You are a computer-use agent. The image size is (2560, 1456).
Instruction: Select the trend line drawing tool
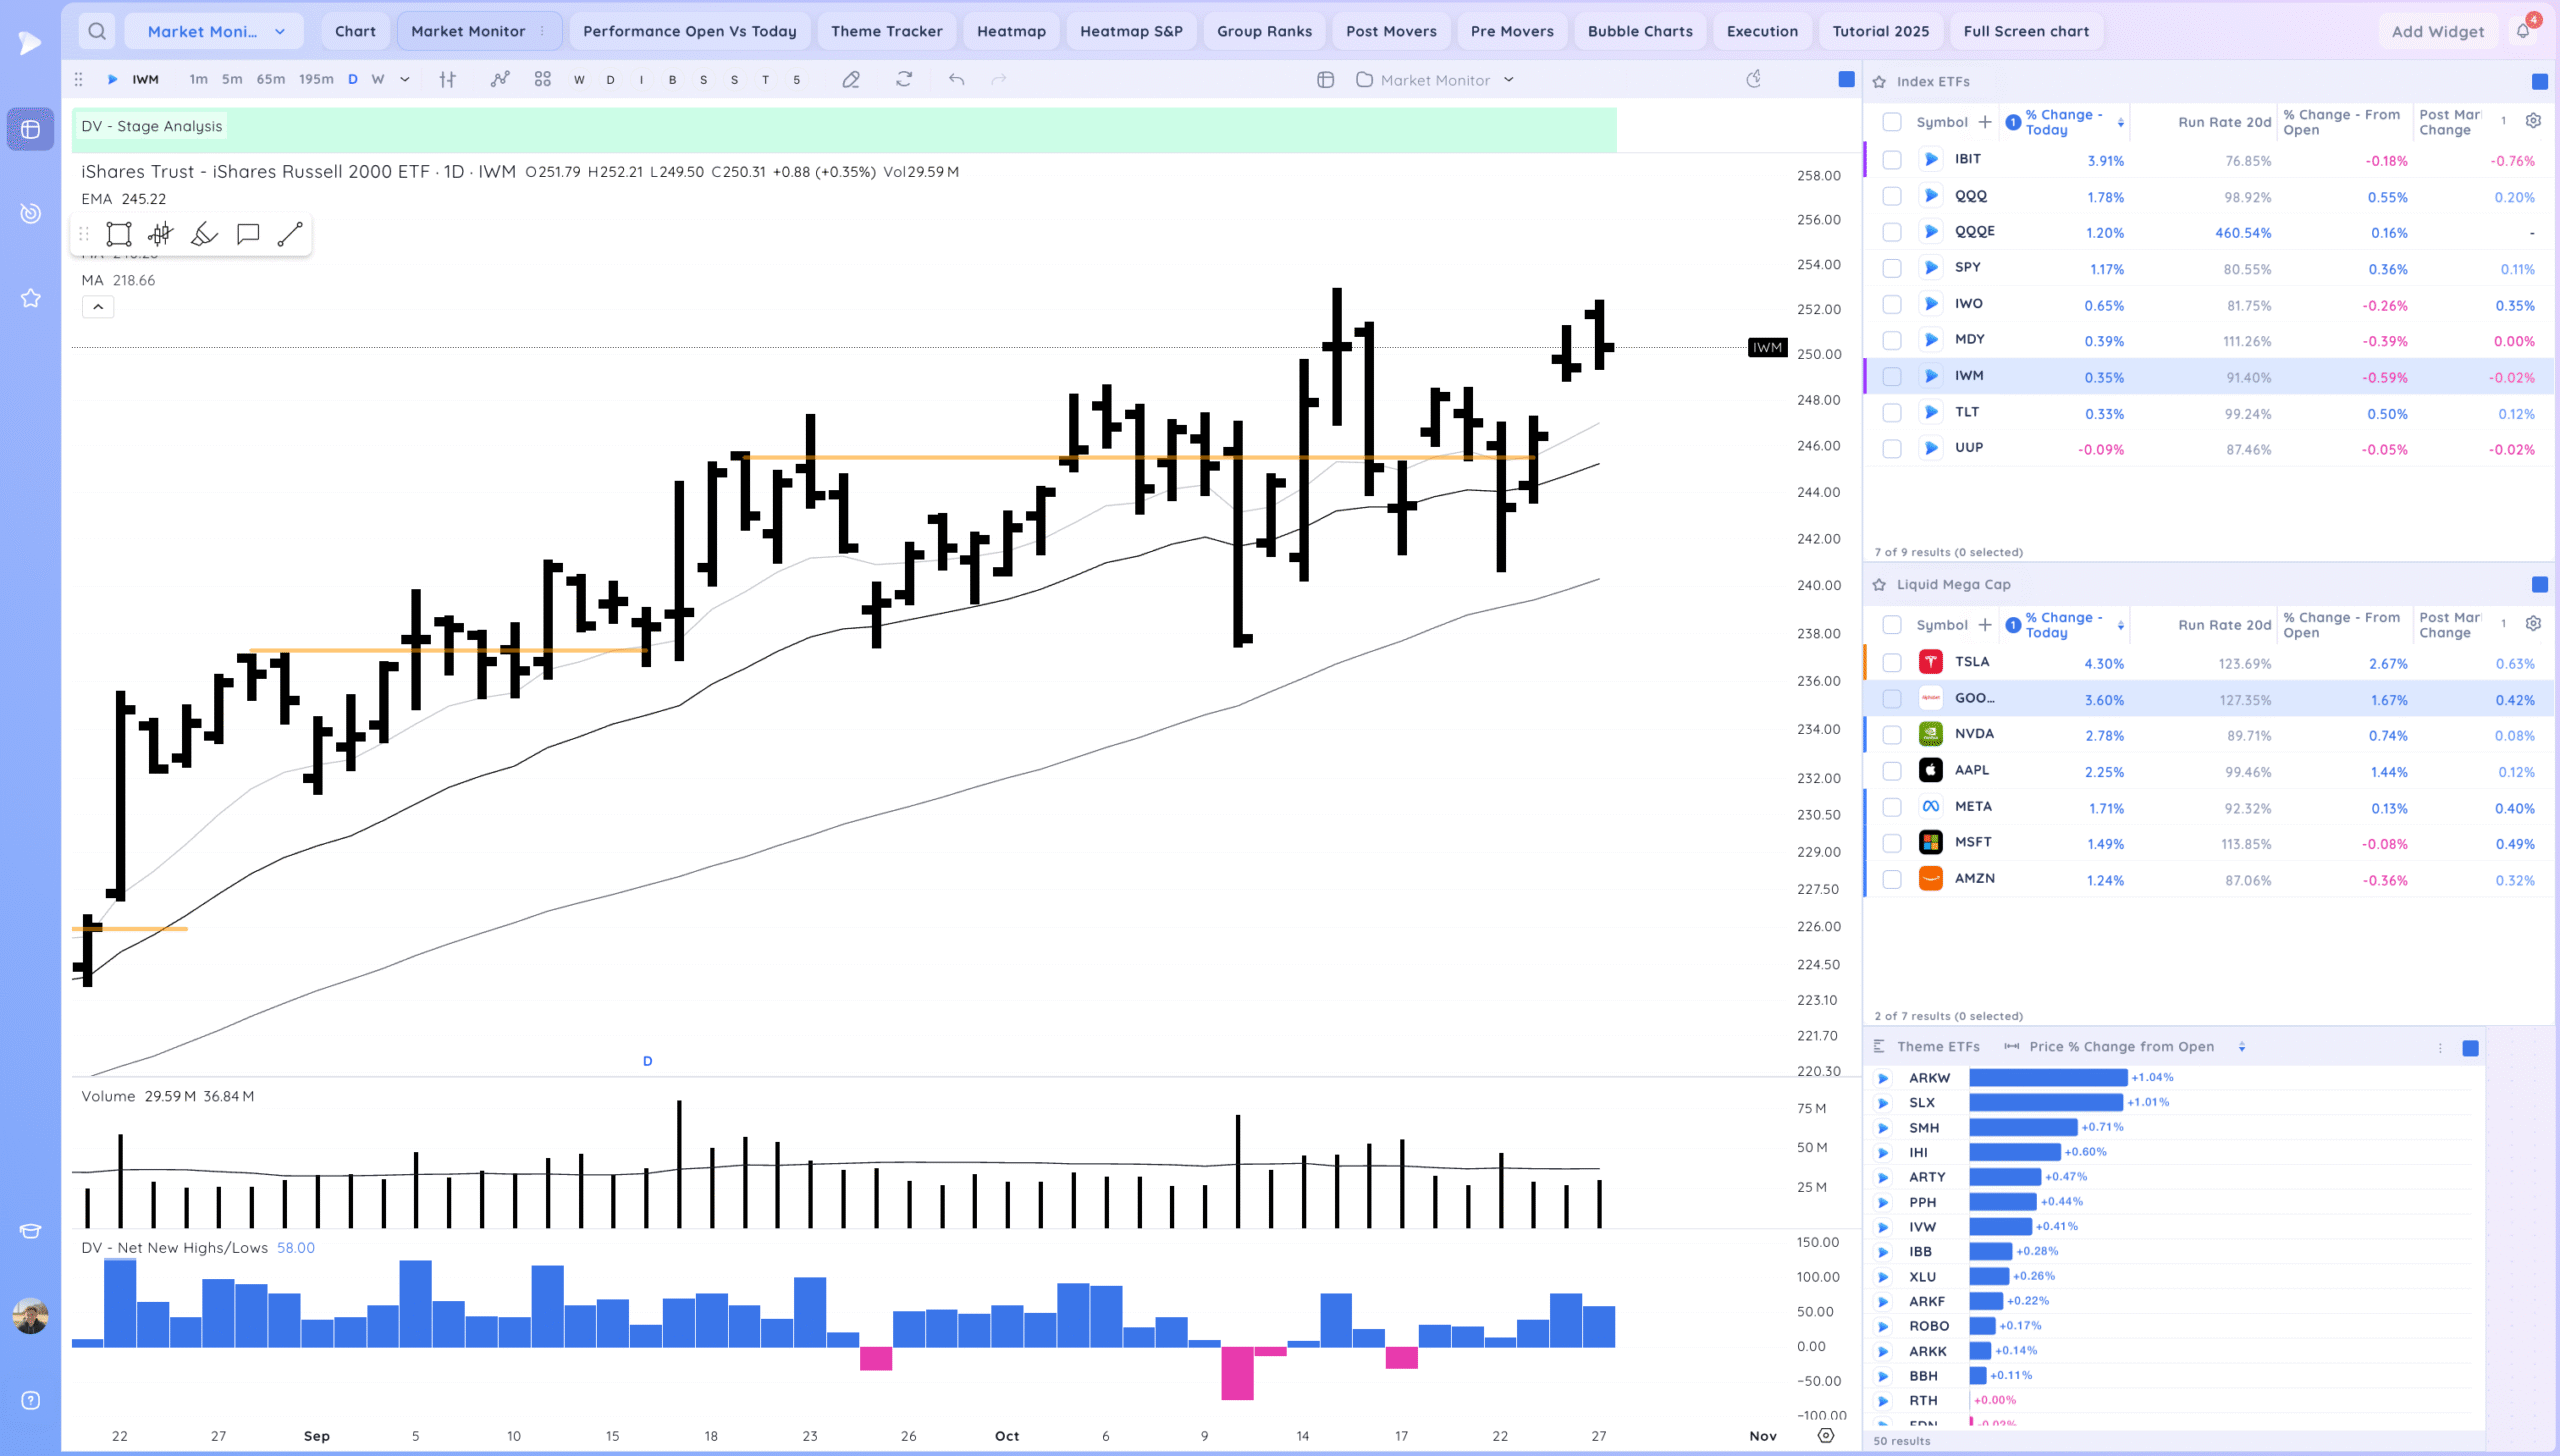(x=290, y=234)
